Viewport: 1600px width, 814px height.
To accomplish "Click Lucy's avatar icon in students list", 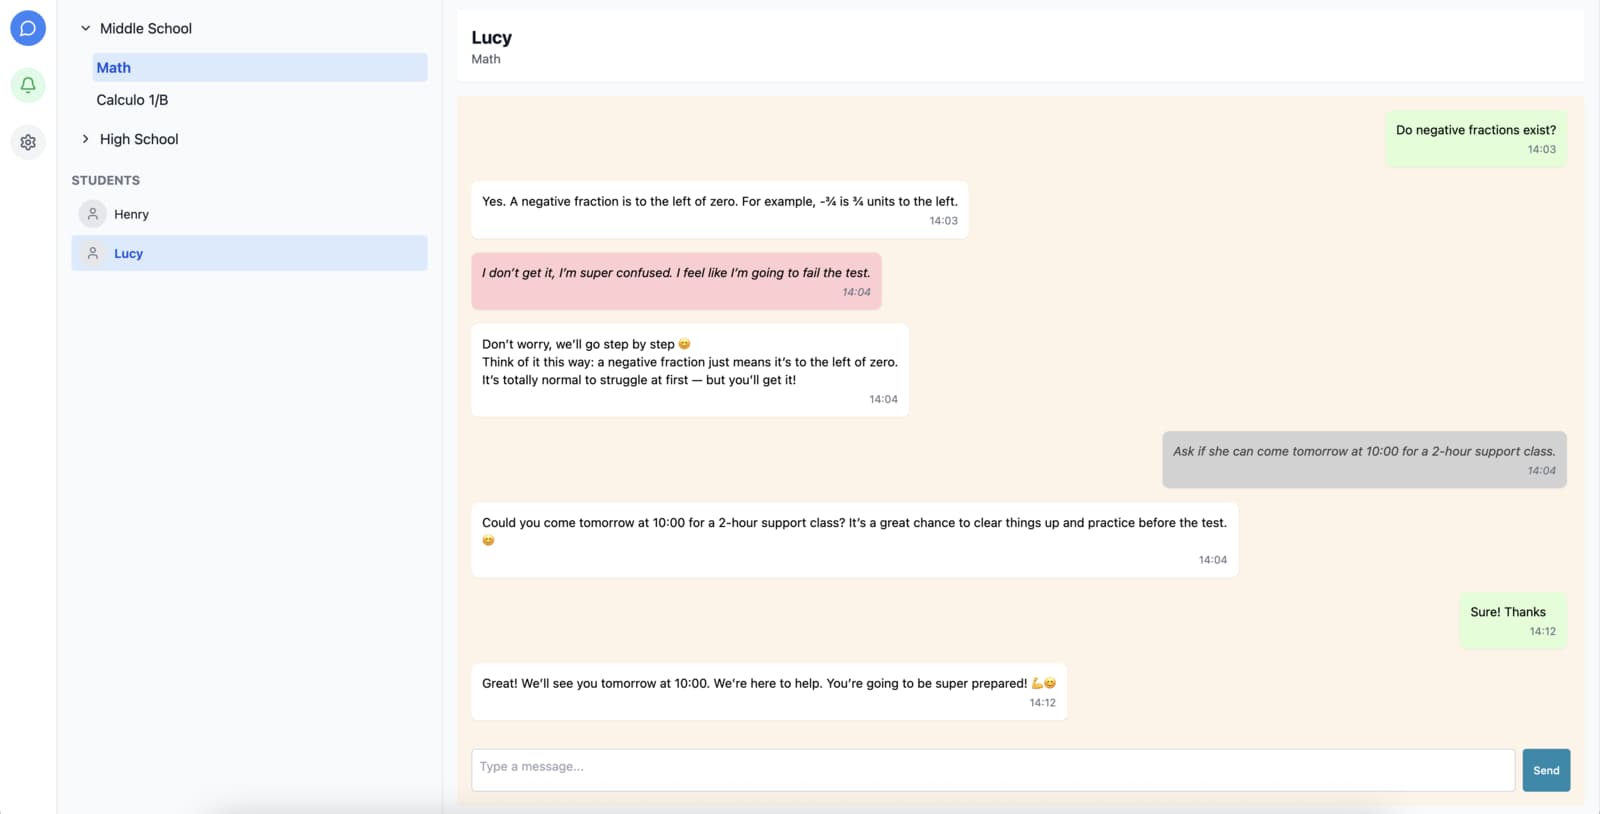I will pyautogui.click(x=93, y=253).
